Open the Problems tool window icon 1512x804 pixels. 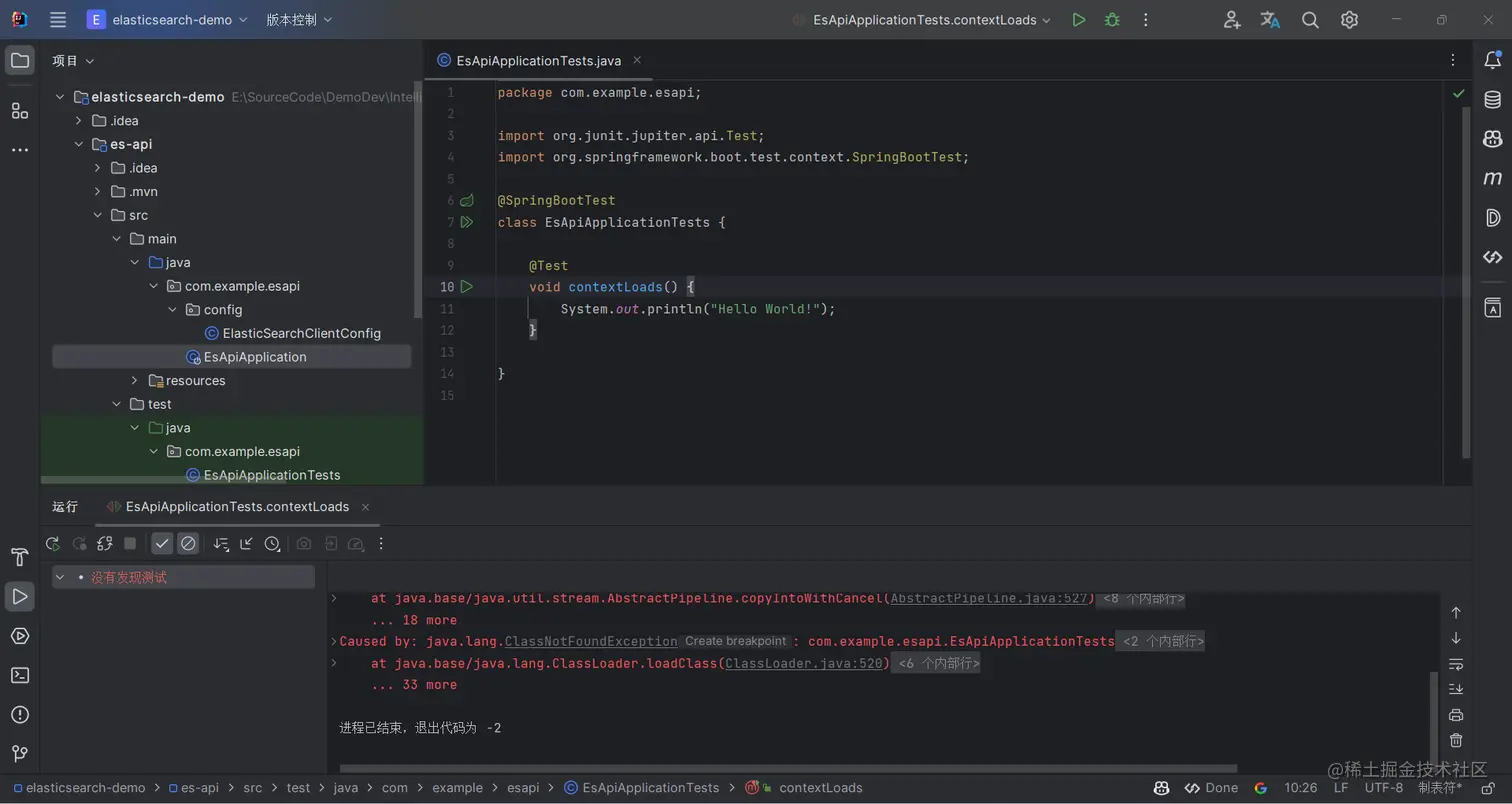tap(20, 714)
